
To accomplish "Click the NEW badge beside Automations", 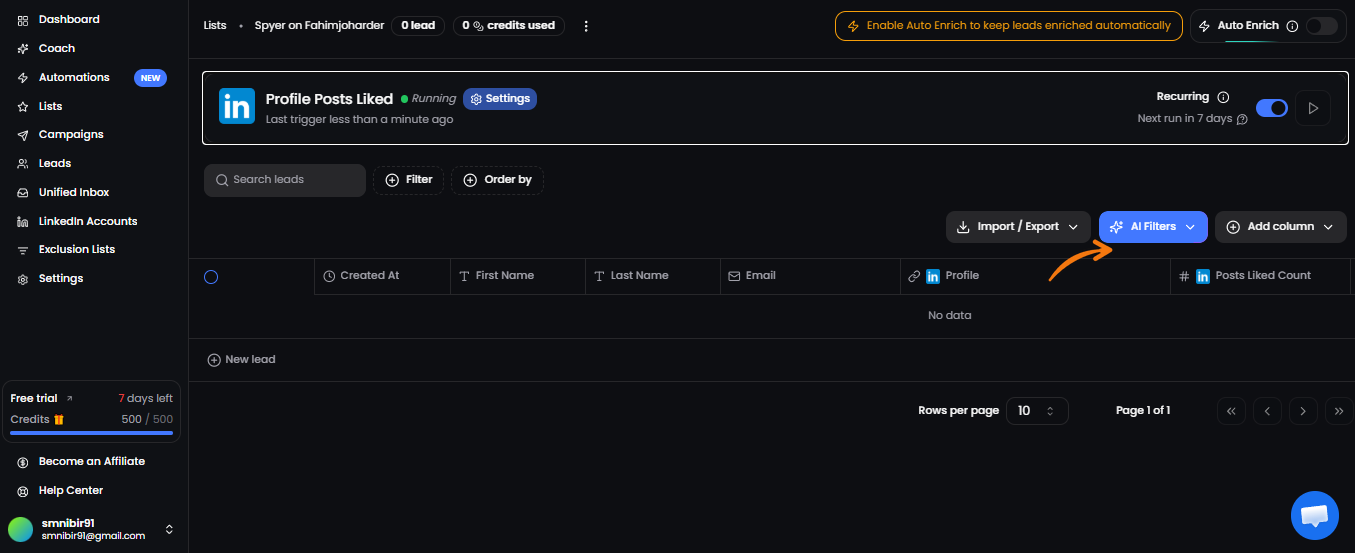I will tap(150, 78).
